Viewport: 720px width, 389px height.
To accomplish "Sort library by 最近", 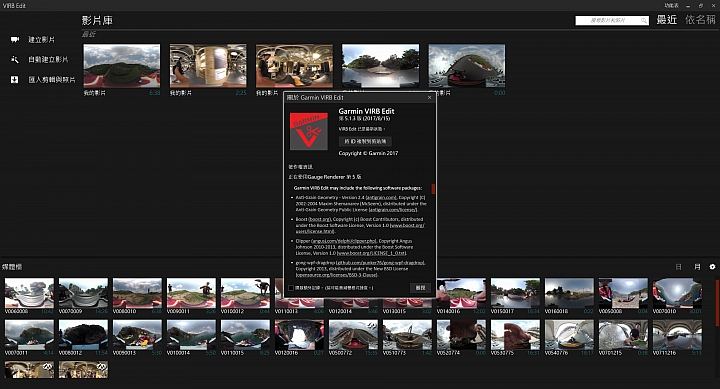I will (667, 20).
